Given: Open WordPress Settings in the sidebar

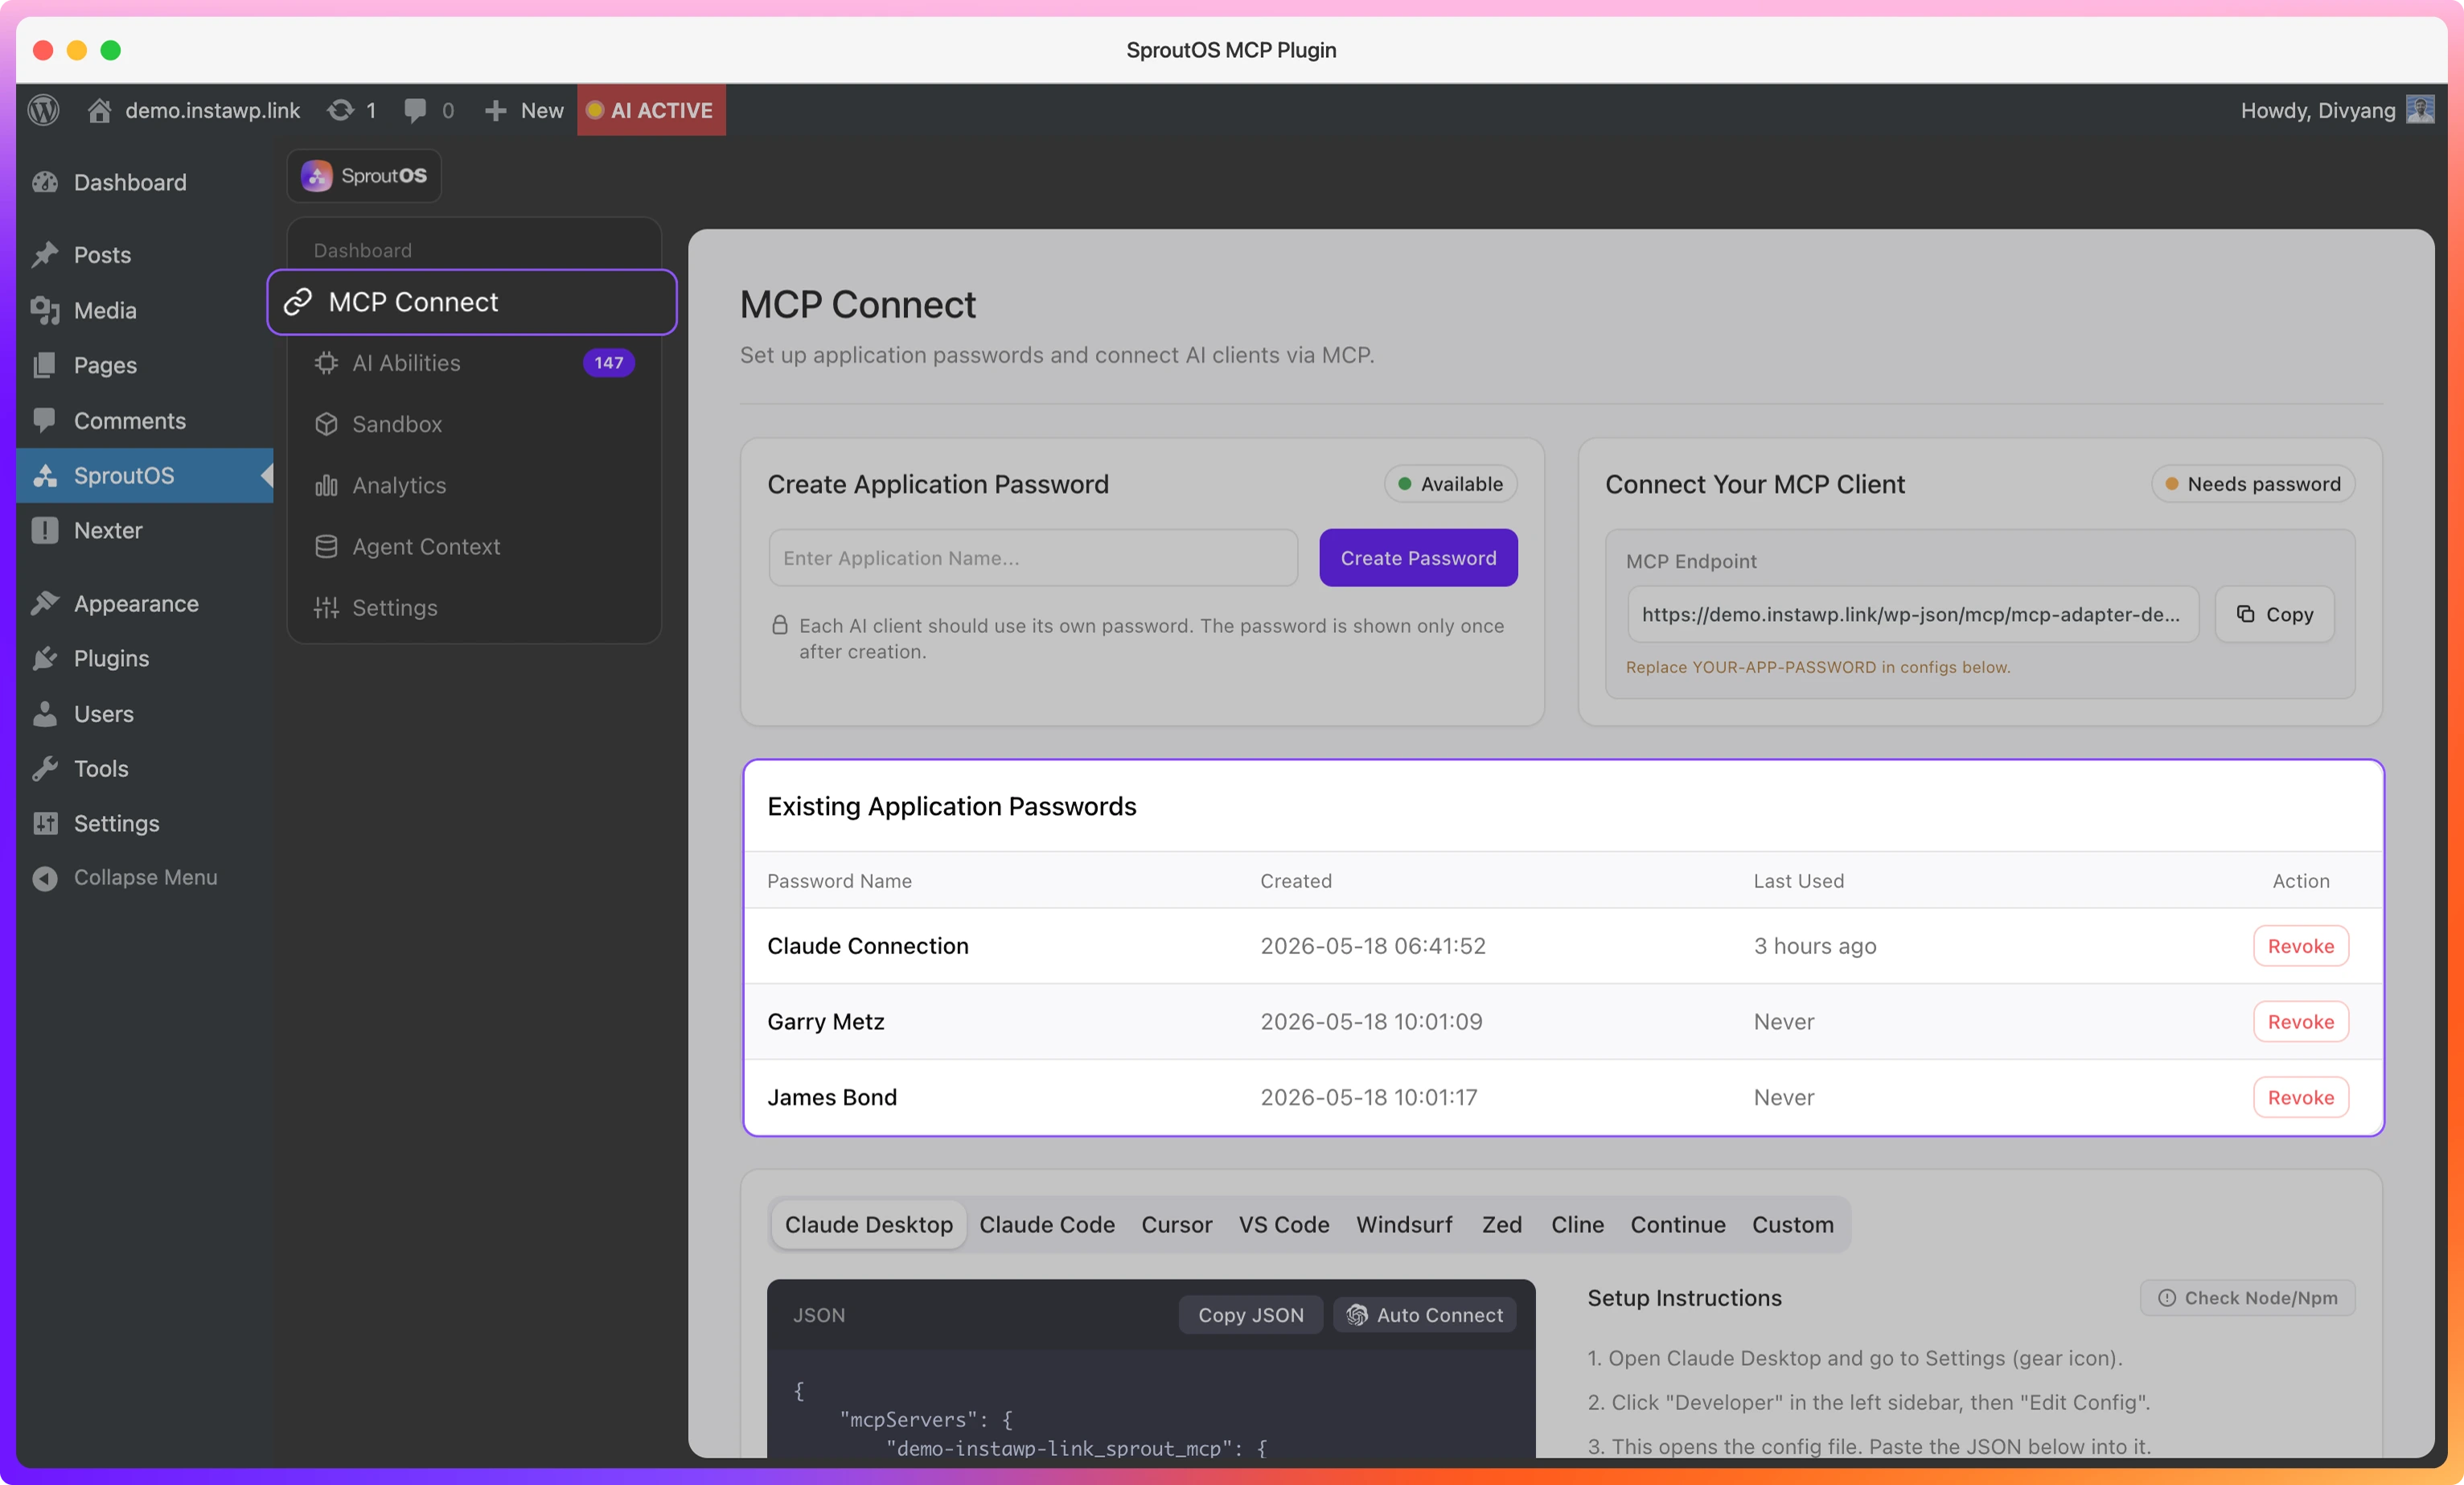Looking at the screenshot, I should (116, 823).
